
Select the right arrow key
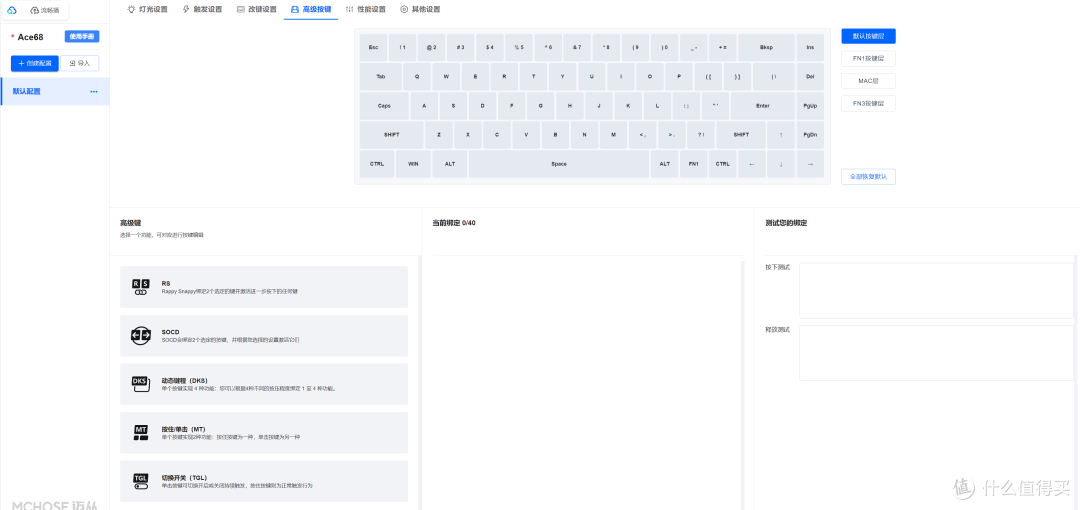(x=810, y=164)
